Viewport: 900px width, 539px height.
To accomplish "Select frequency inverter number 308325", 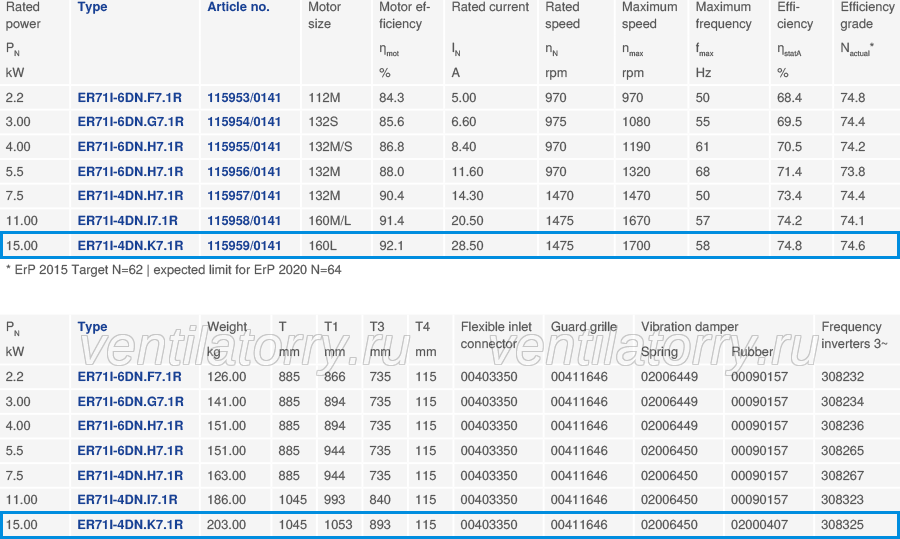I will coord(842,525).
